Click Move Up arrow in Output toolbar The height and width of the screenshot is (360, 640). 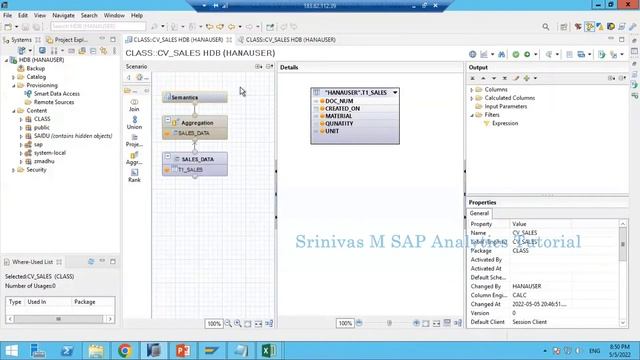[483, 78]
